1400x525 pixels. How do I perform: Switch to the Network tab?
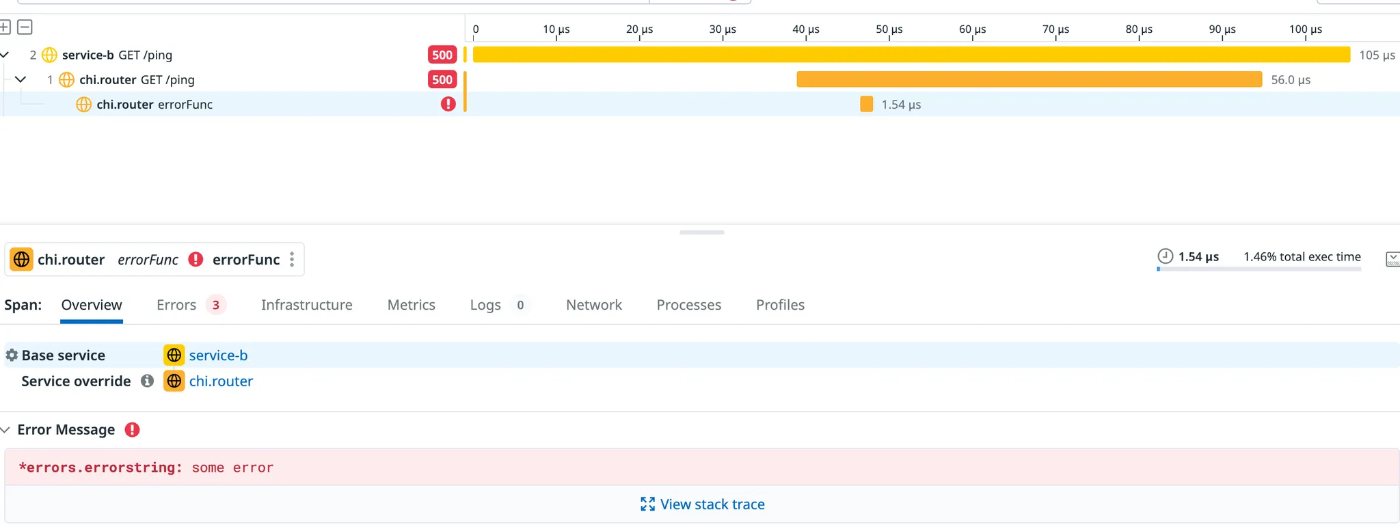[x=594, y=305]
